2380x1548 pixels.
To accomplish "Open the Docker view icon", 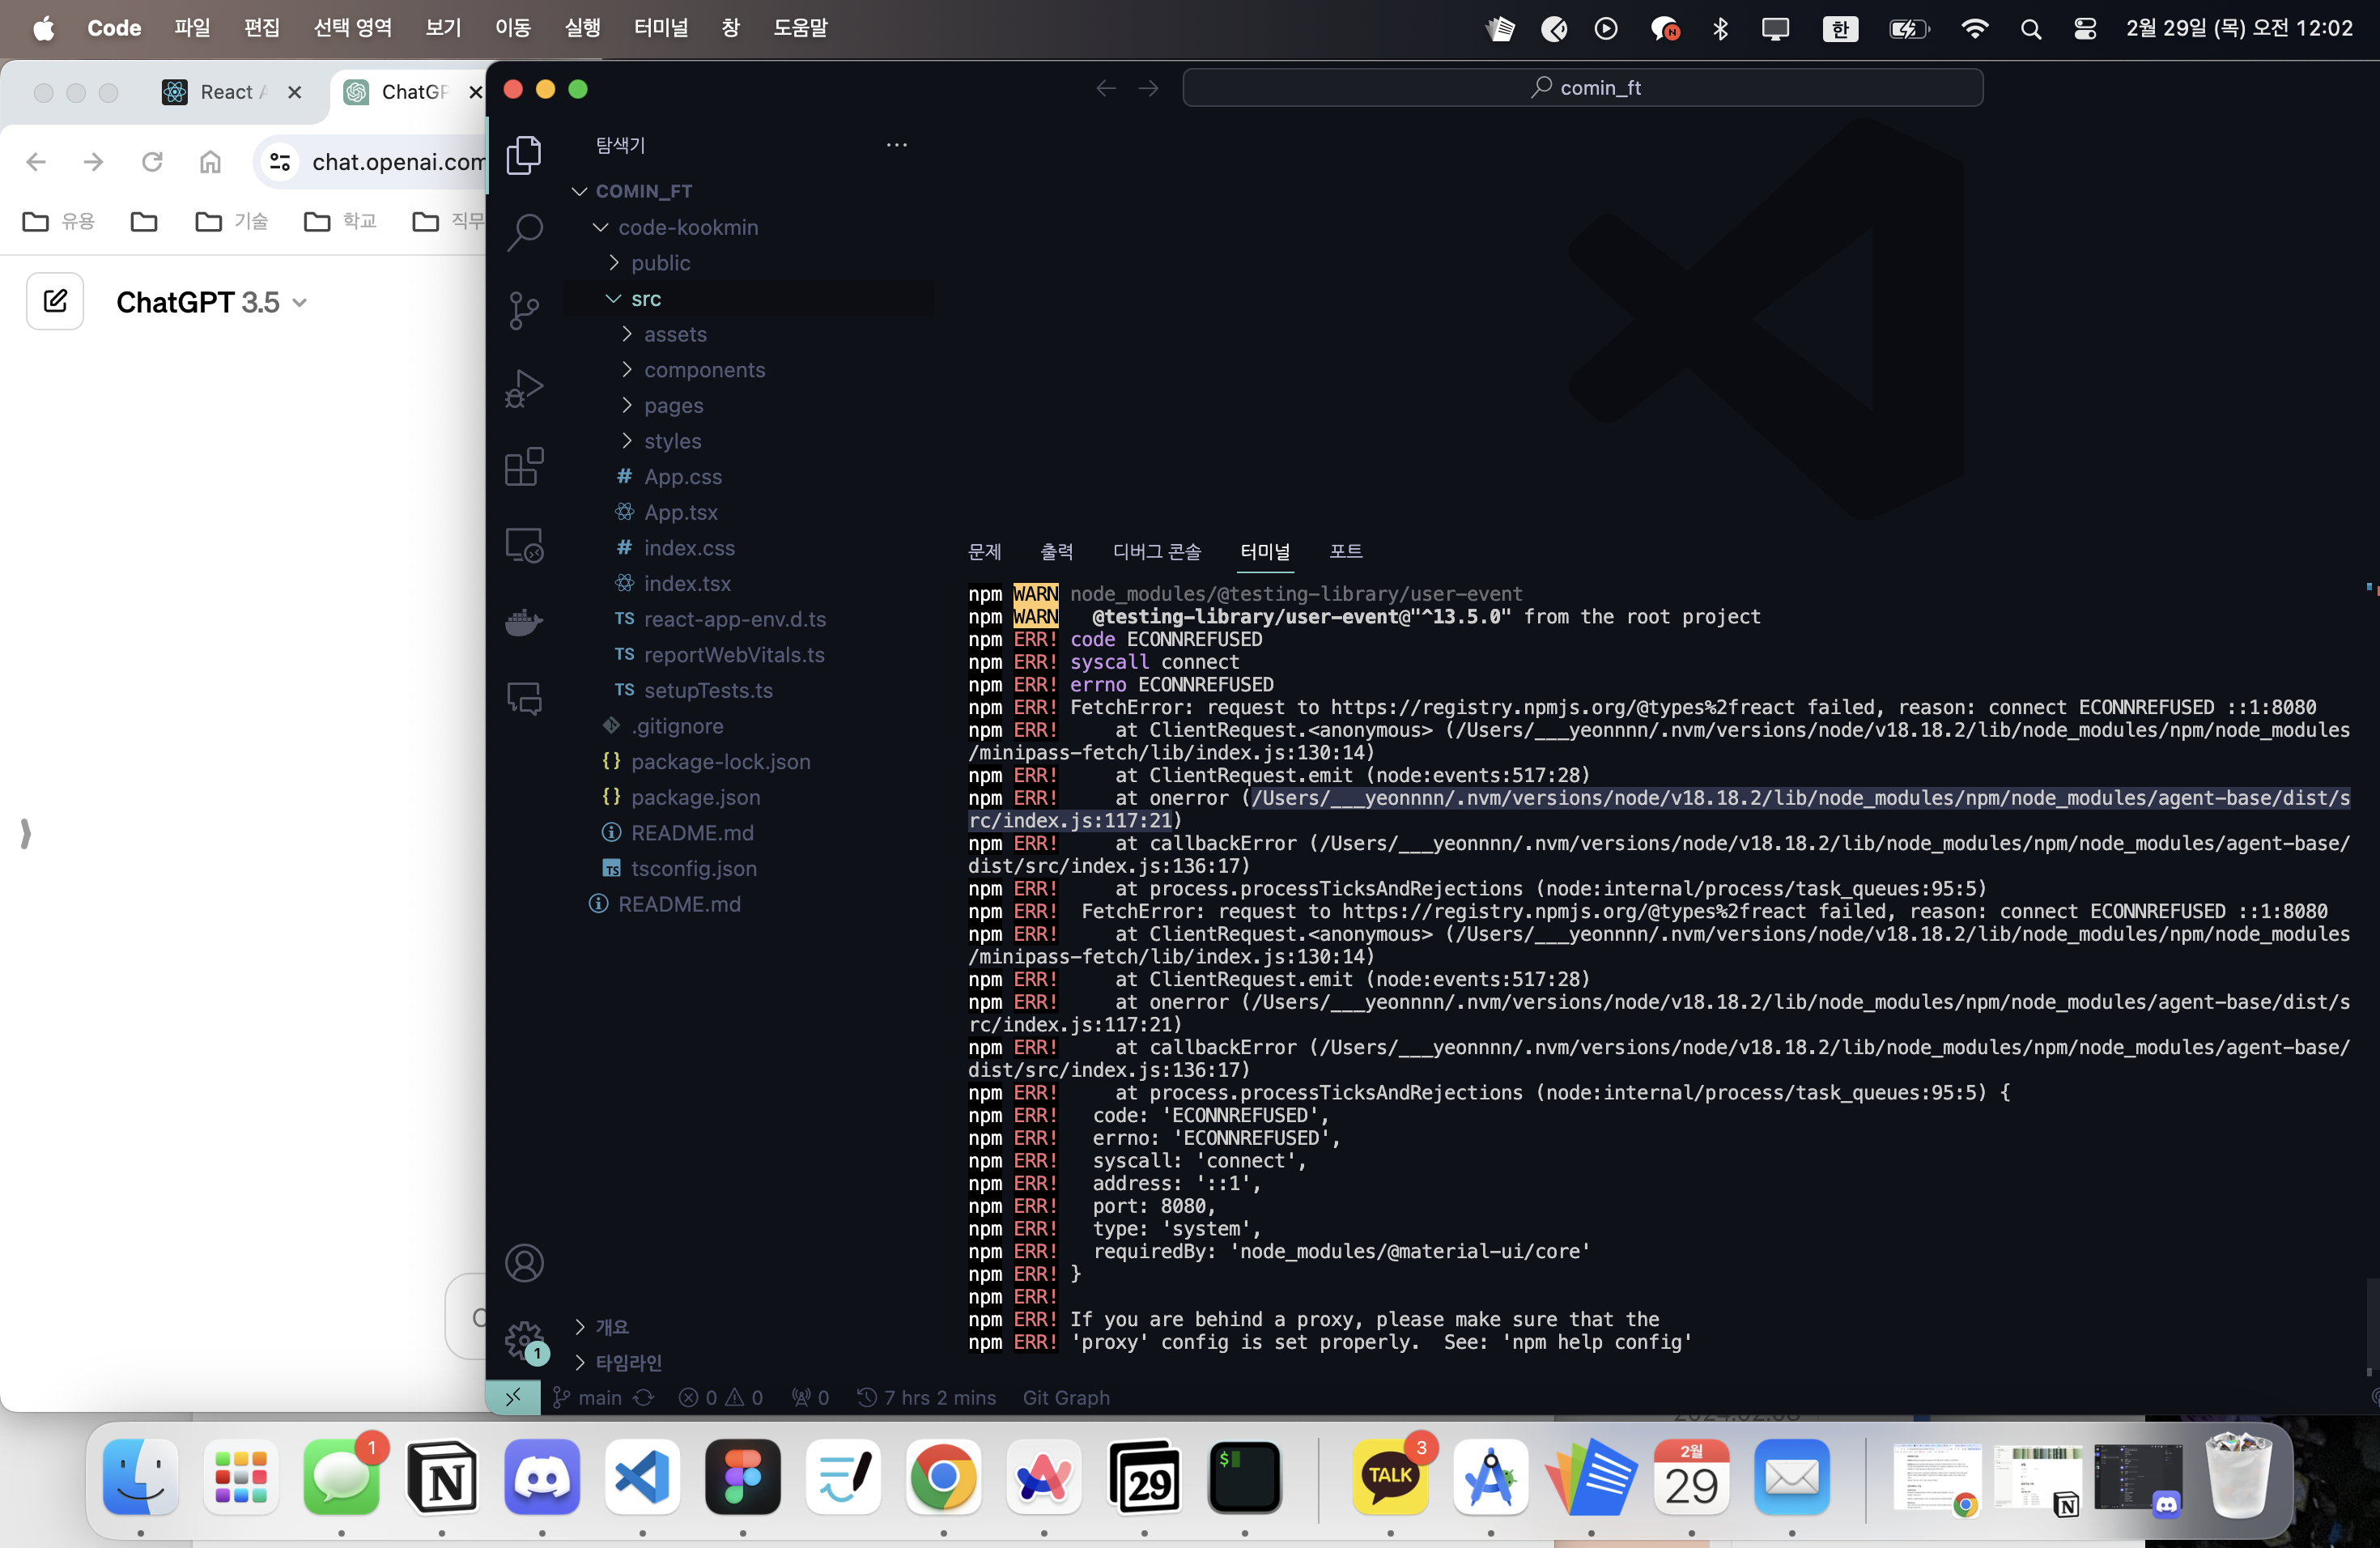I will (x=524, y=622).
